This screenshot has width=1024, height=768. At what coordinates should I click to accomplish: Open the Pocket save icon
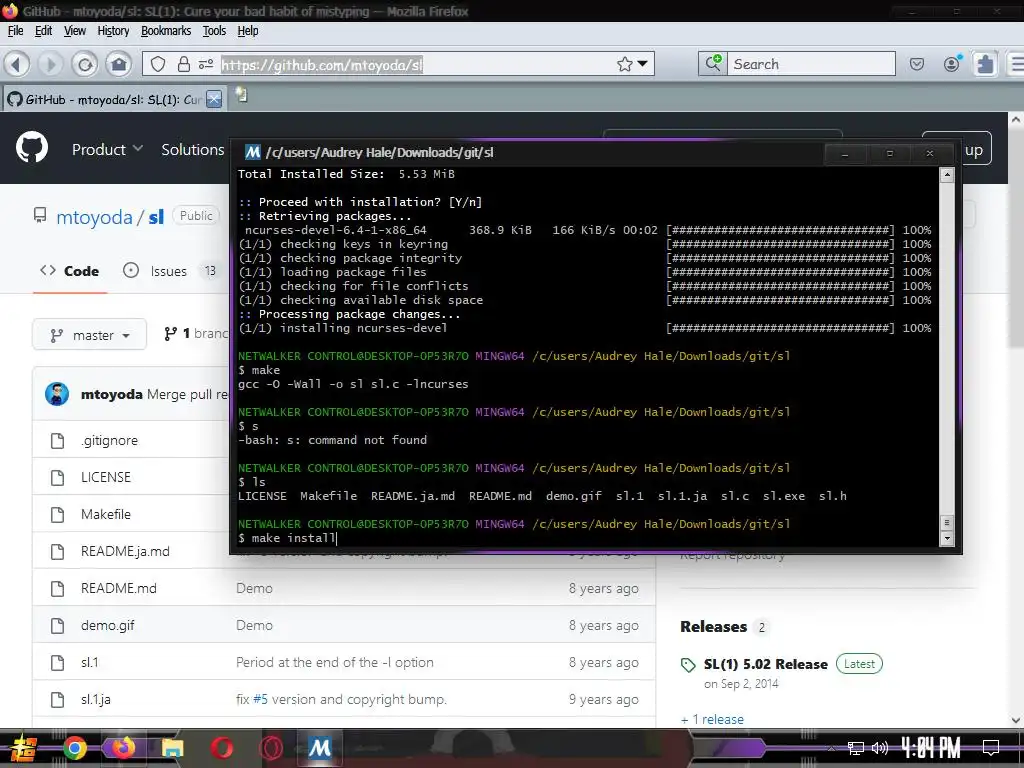[x=917, y=64]
